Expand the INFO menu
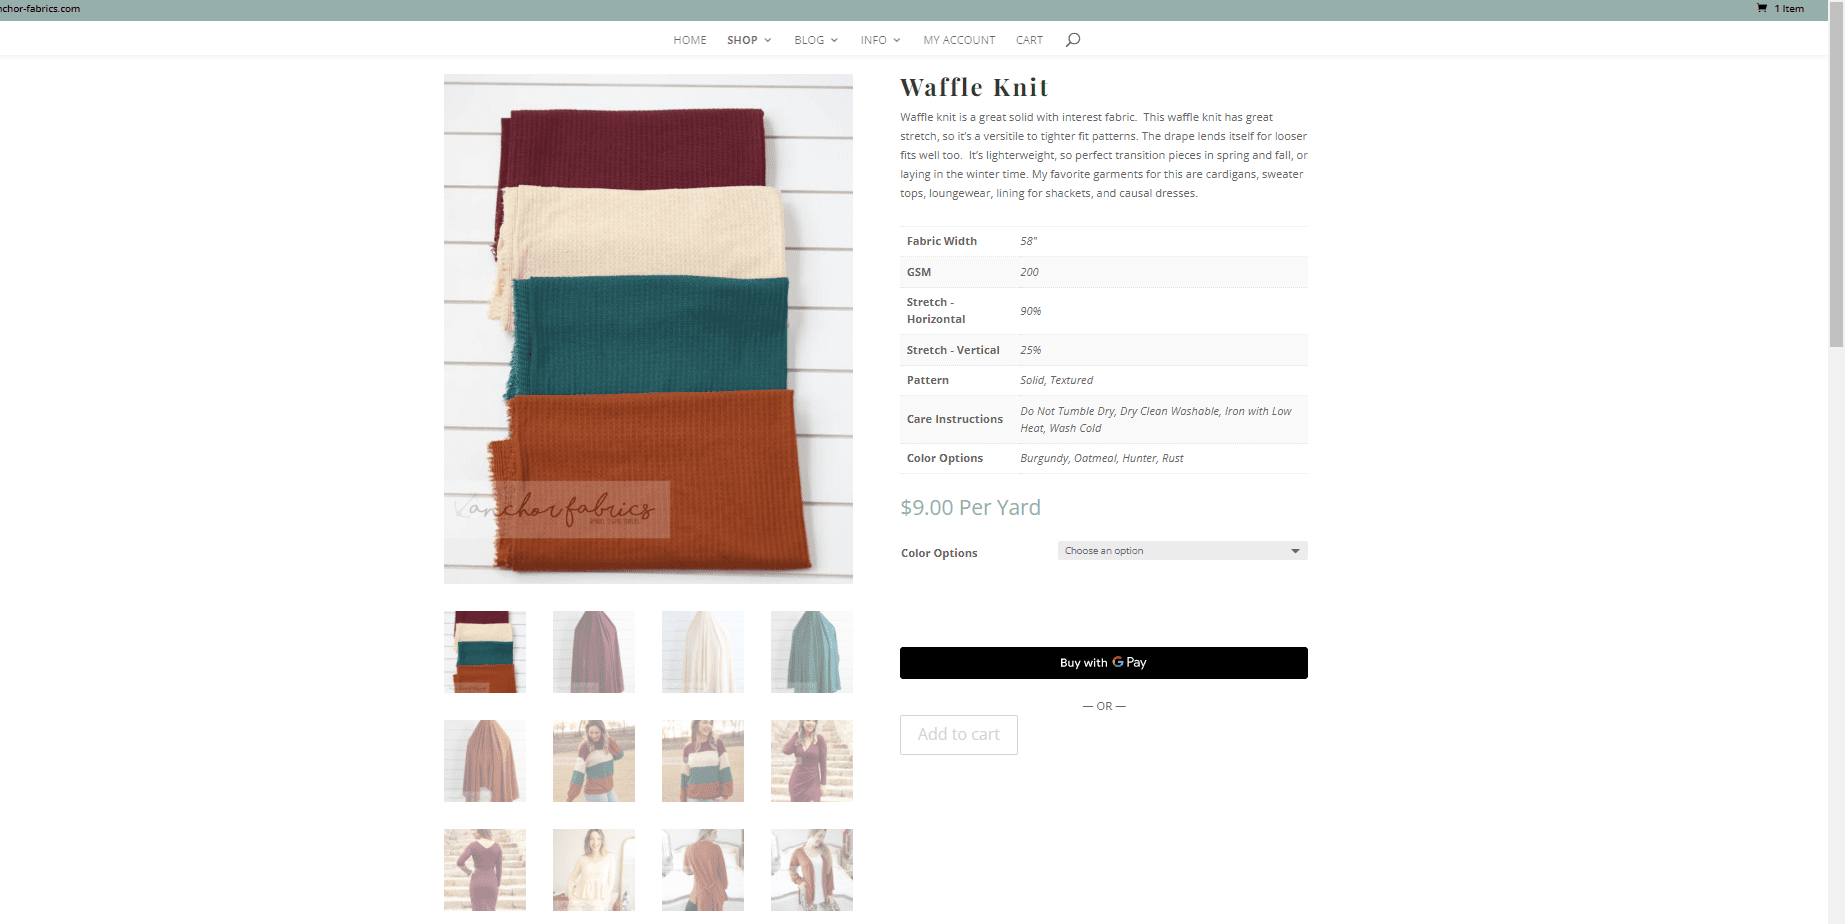 (880, 40)
